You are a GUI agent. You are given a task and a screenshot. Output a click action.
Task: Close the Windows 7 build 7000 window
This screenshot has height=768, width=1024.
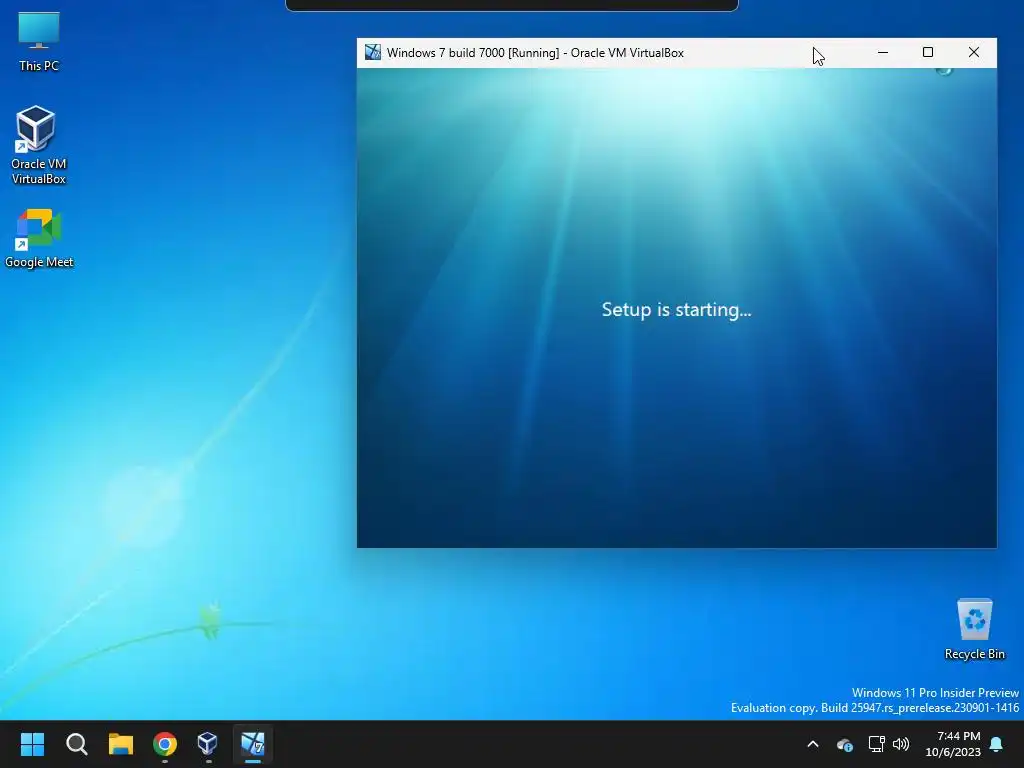(x=974, y=52)
